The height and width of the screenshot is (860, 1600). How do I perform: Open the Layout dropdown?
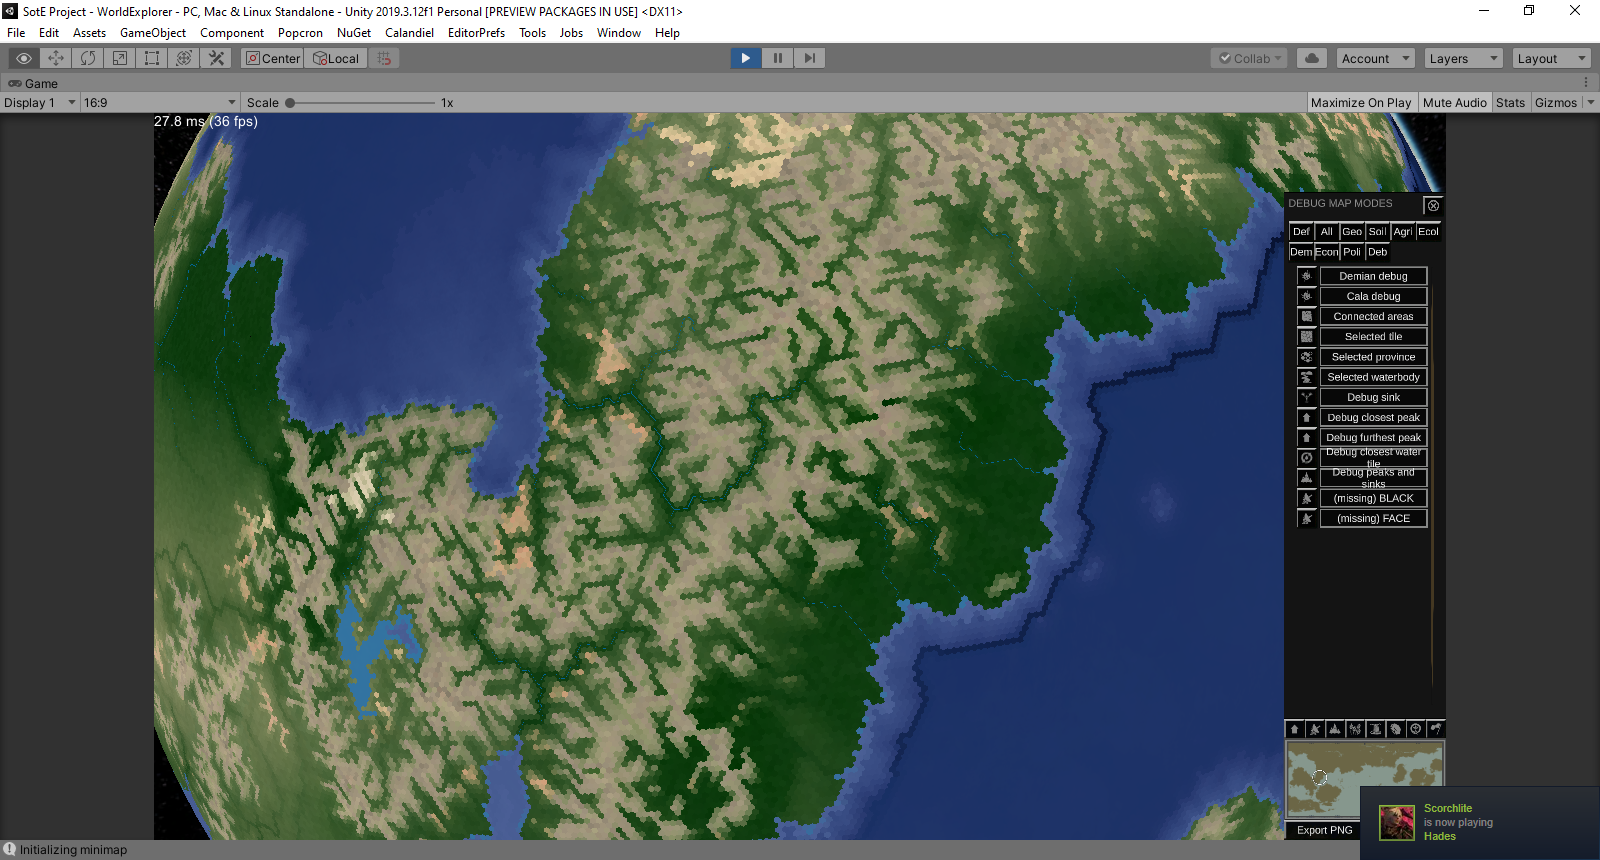pyautogui.click(x=1551, y=58)
